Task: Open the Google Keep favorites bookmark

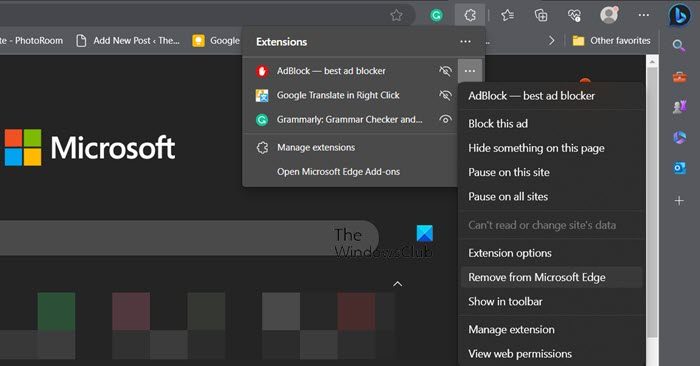Action: (217, 41)
